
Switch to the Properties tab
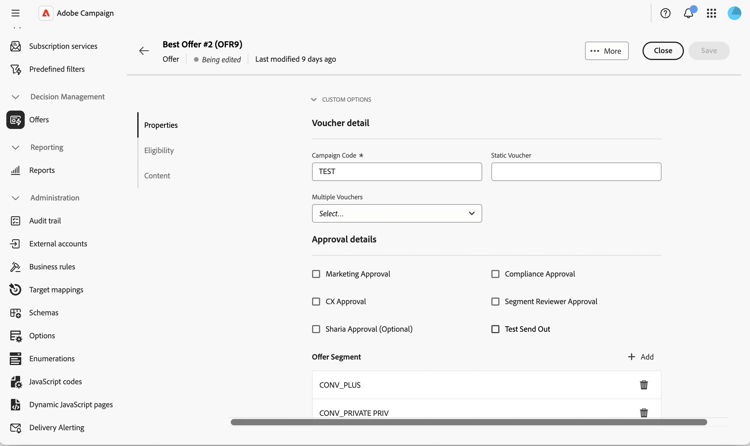[x=161, y=125]
